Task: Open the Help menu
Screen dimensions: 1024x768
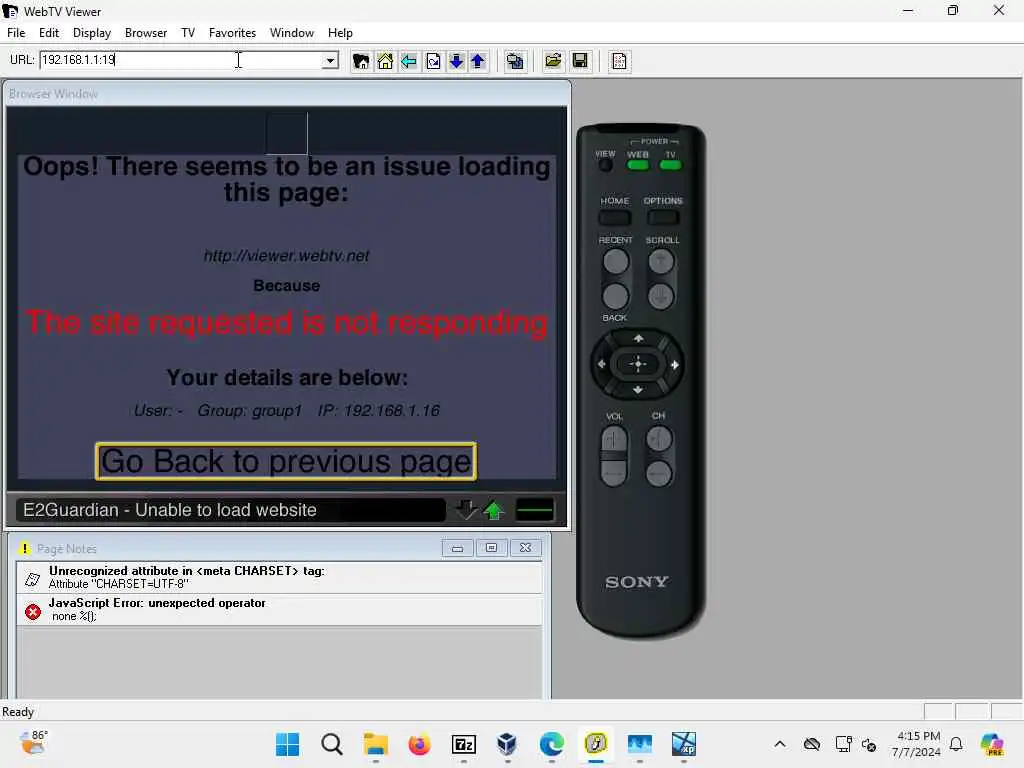Action: pyautogui.click(x=340, y=33)
